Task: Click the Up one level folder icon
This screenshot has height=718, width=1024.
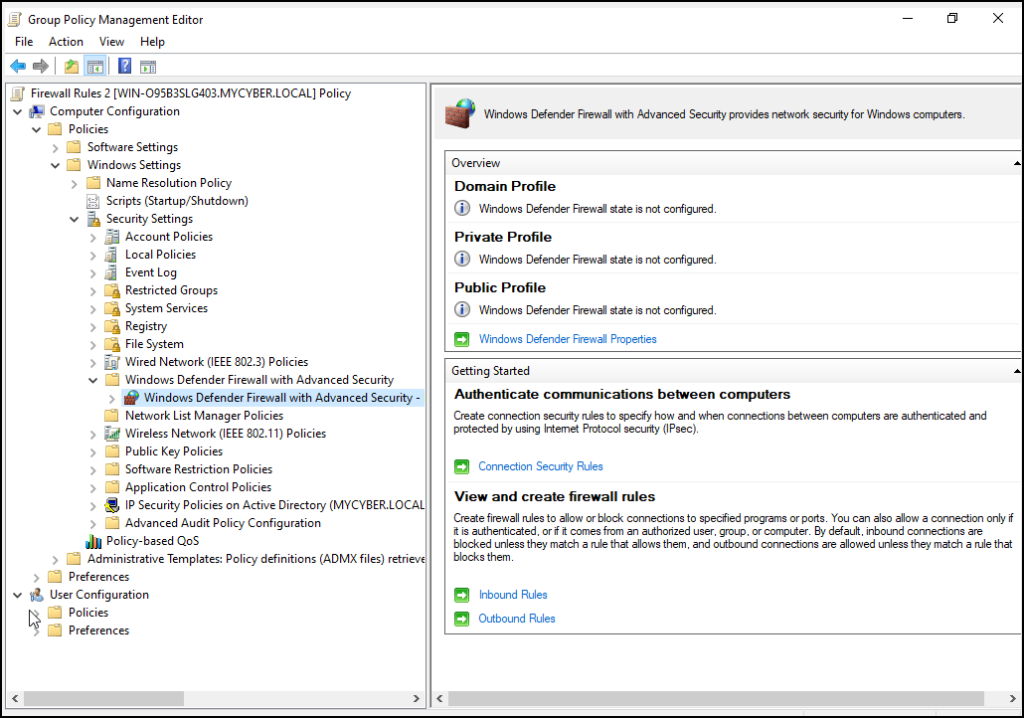Action: click(x=71, y=66)
